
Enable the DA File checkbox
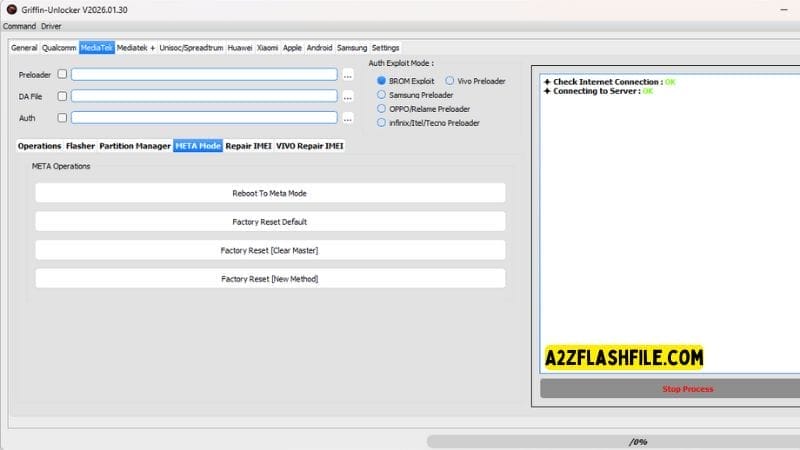click(62, 96)
